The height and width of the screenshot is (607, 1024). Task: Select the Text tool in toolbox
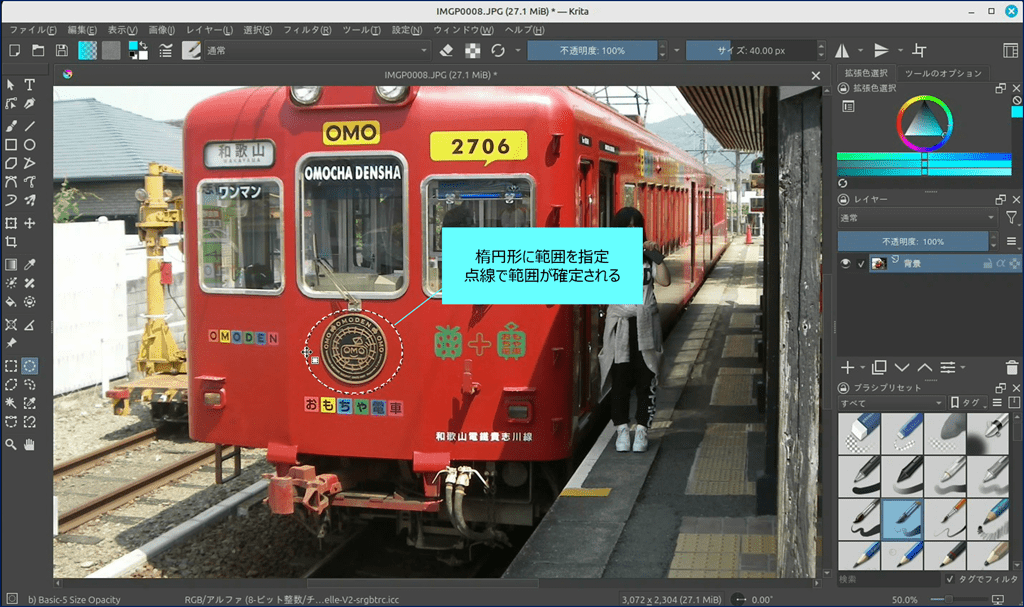click(30, 85)
